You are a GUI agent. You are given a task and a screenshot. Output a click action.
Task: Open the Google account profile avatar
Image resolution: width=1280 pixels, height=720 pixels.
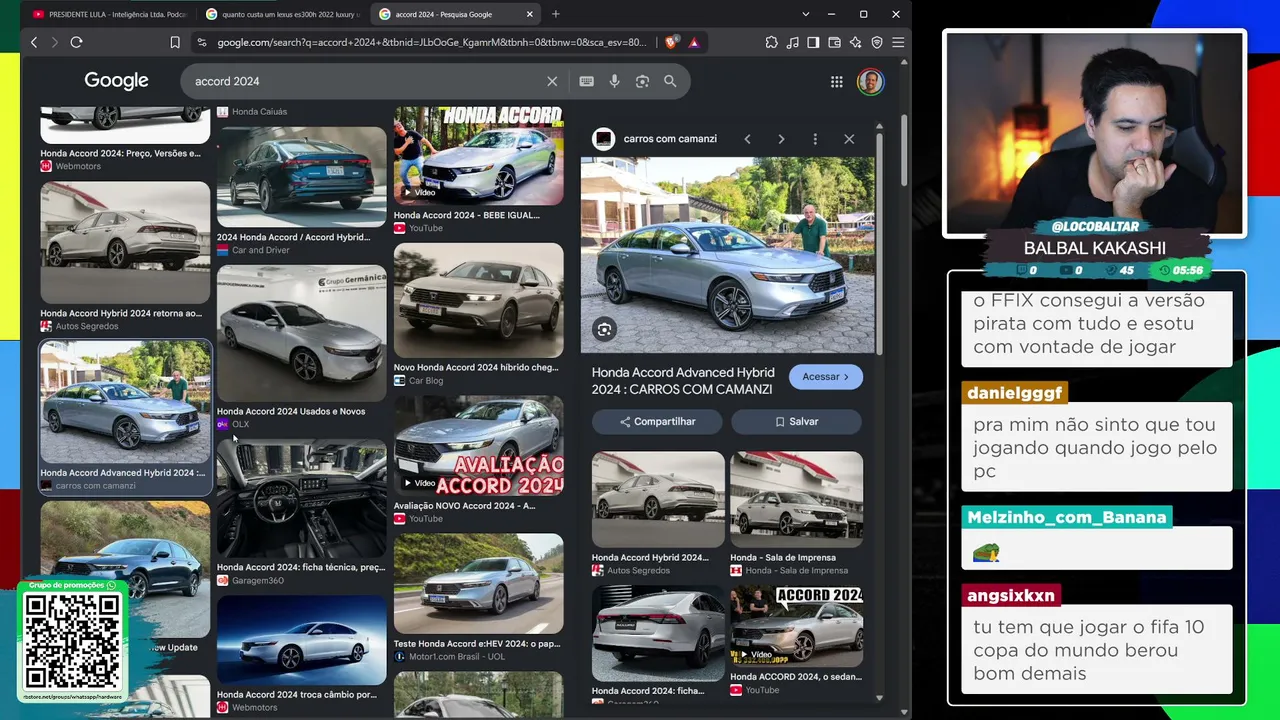coord(870,81)
